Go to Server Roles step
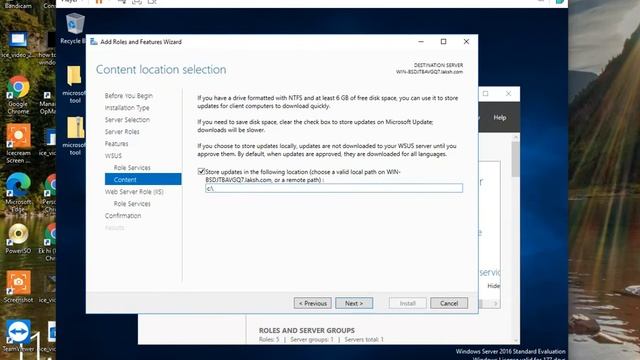 pos(122,131)
